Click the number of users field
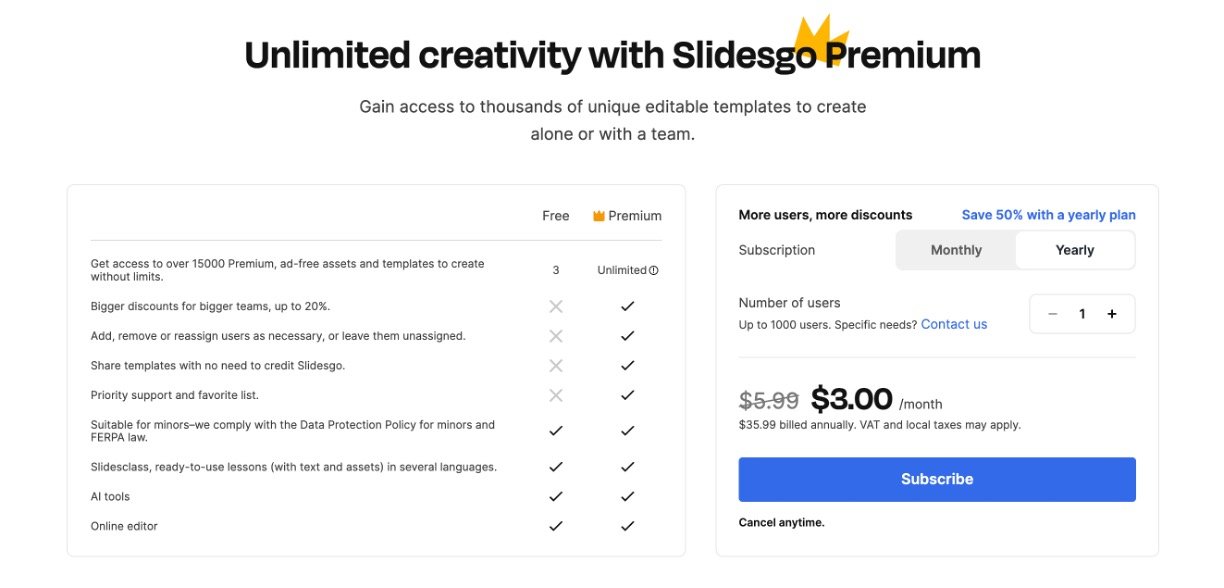The width and height of the screenshot is (1224, 588). tap(1082, 314)
